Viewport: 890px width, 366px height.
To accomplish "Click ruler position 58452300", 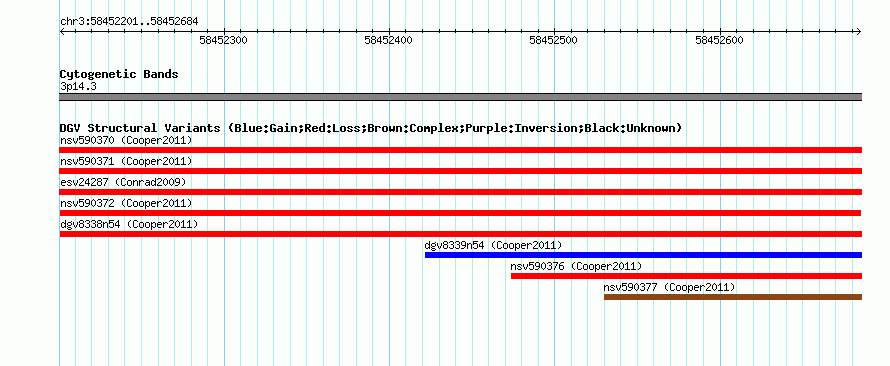I will [x=224, y=40].
